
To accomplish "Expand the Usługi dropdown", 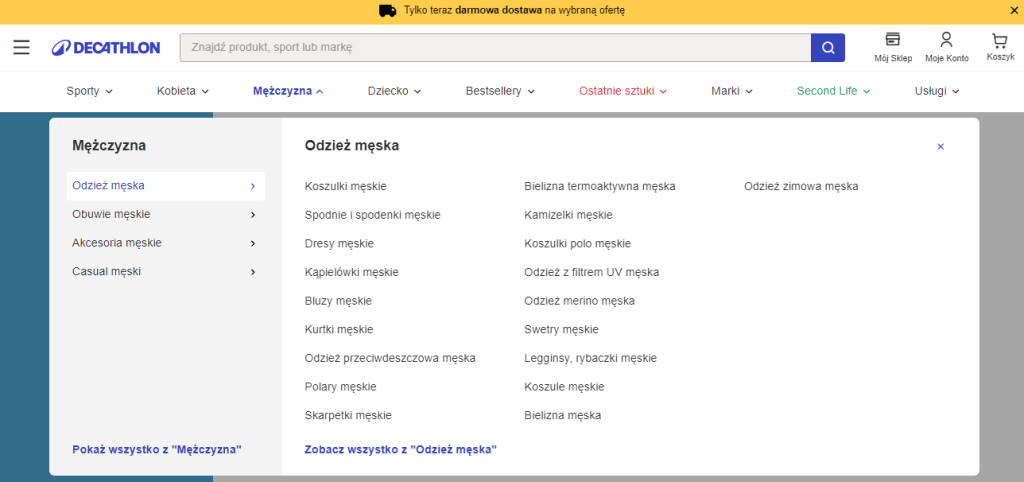I will click(937, 91).
